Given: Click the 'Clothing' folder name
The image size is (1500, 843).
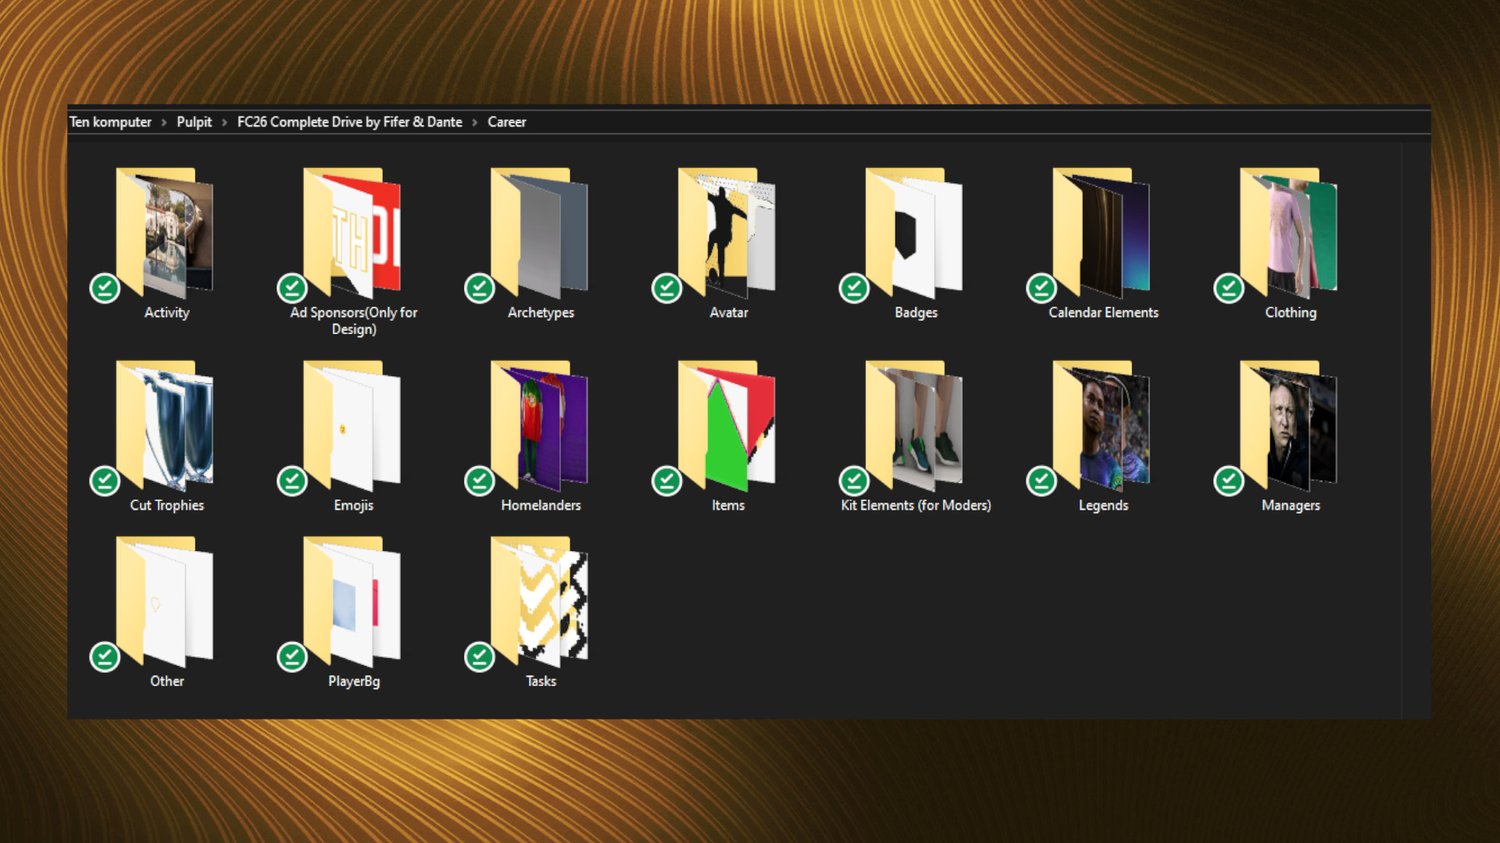Looking at the screenshot, I should 1291,313.
